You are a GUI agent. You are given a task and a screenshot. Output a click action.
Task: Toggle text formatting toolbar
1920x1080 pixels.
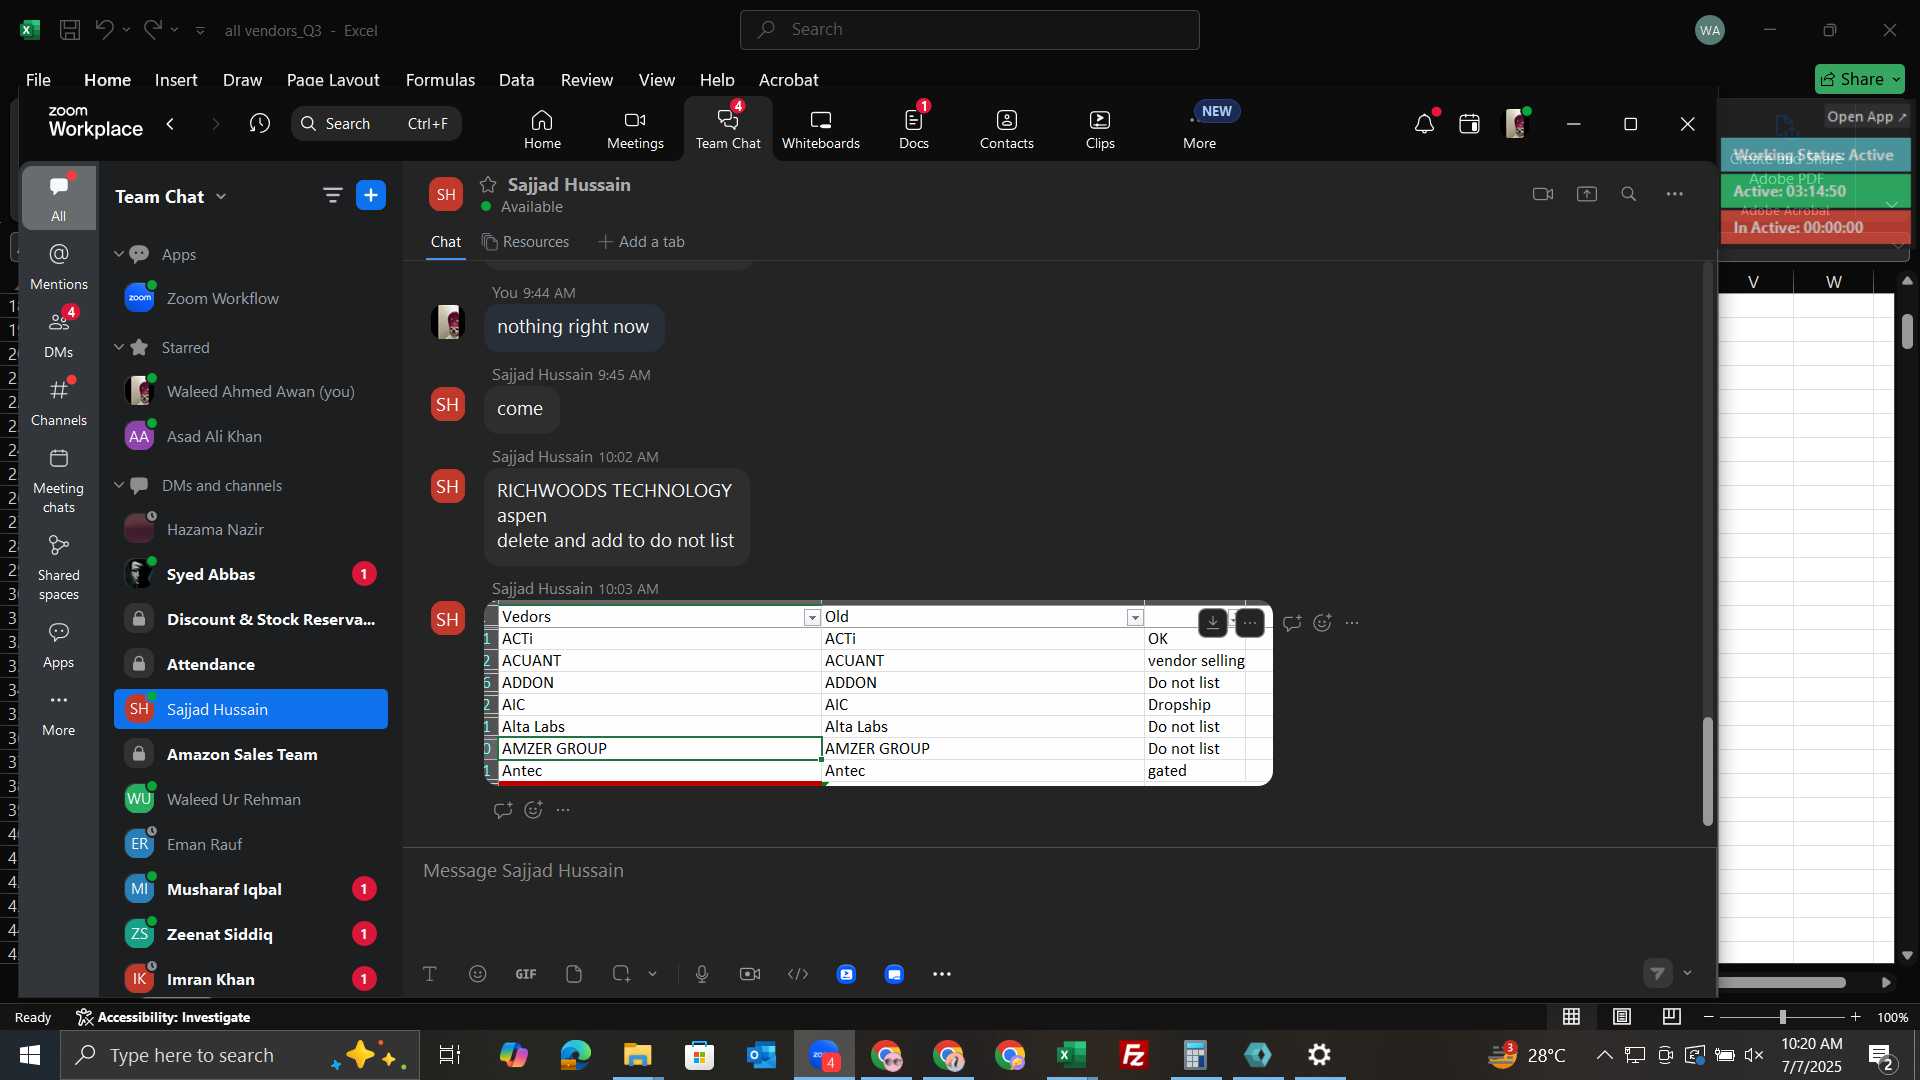(430, 974)
